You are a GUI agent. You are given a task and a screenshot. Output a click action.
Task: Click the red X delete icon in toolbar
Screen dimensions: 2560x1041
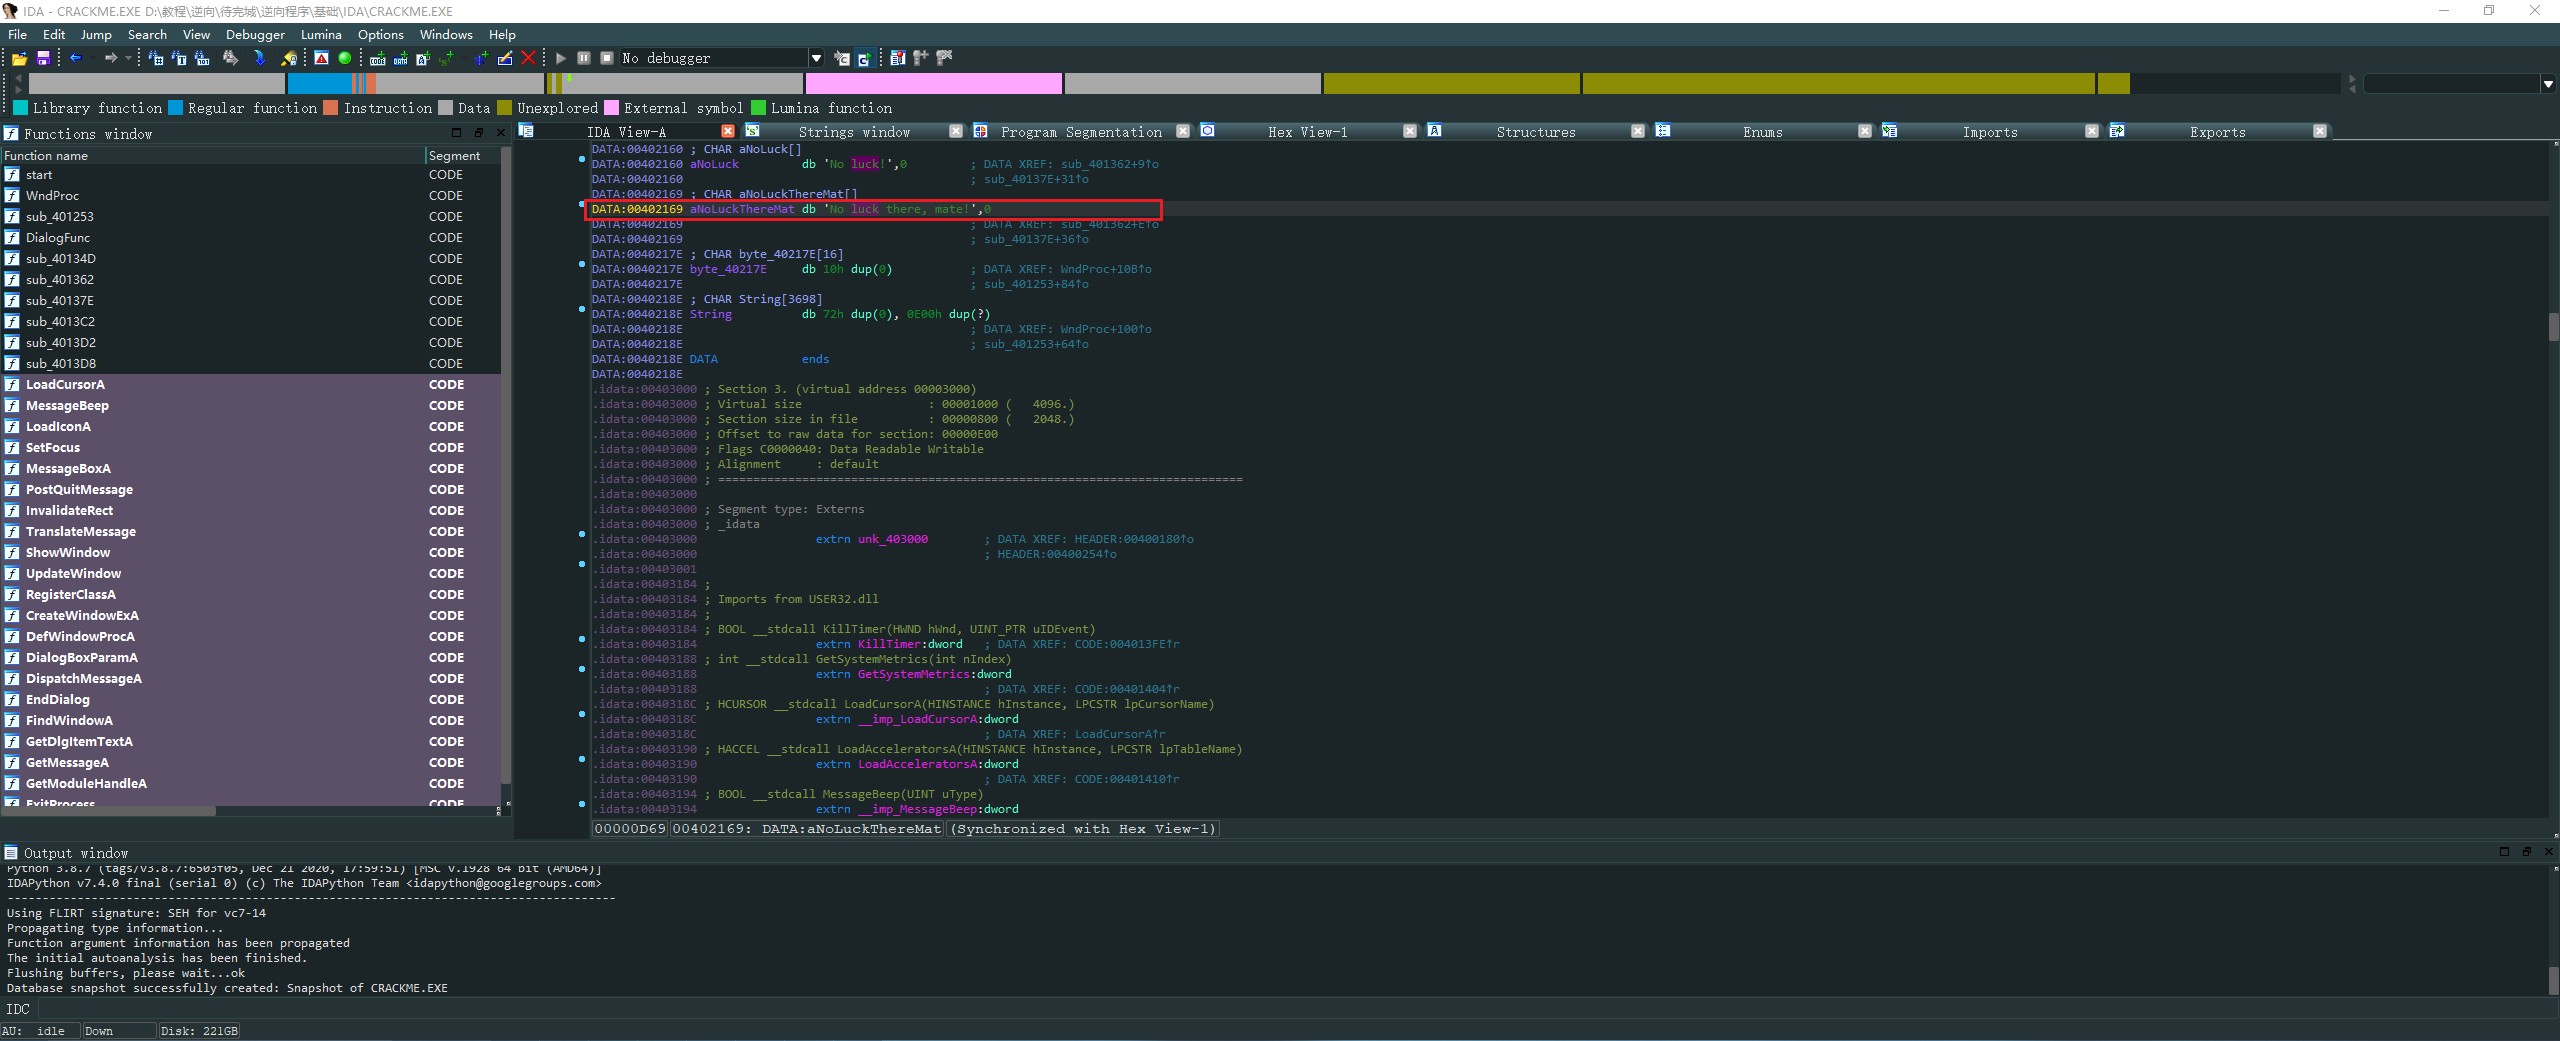tap(529, 58)
